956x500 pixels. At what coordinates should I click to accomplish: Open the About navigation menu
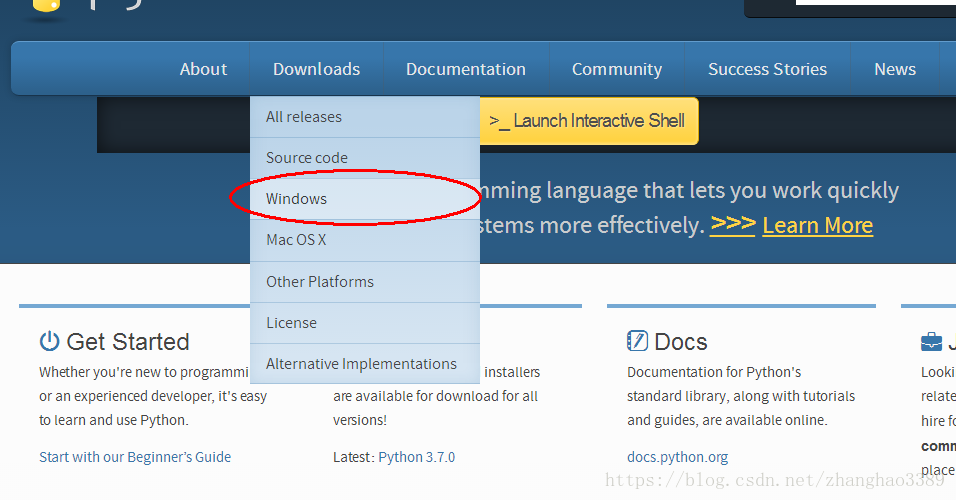click(203, 69)
